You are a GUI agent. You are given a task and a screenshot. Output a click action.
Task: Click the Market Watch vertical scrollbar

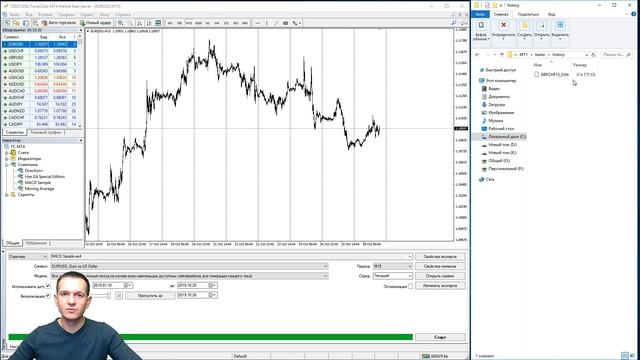(x=80, y=81)
